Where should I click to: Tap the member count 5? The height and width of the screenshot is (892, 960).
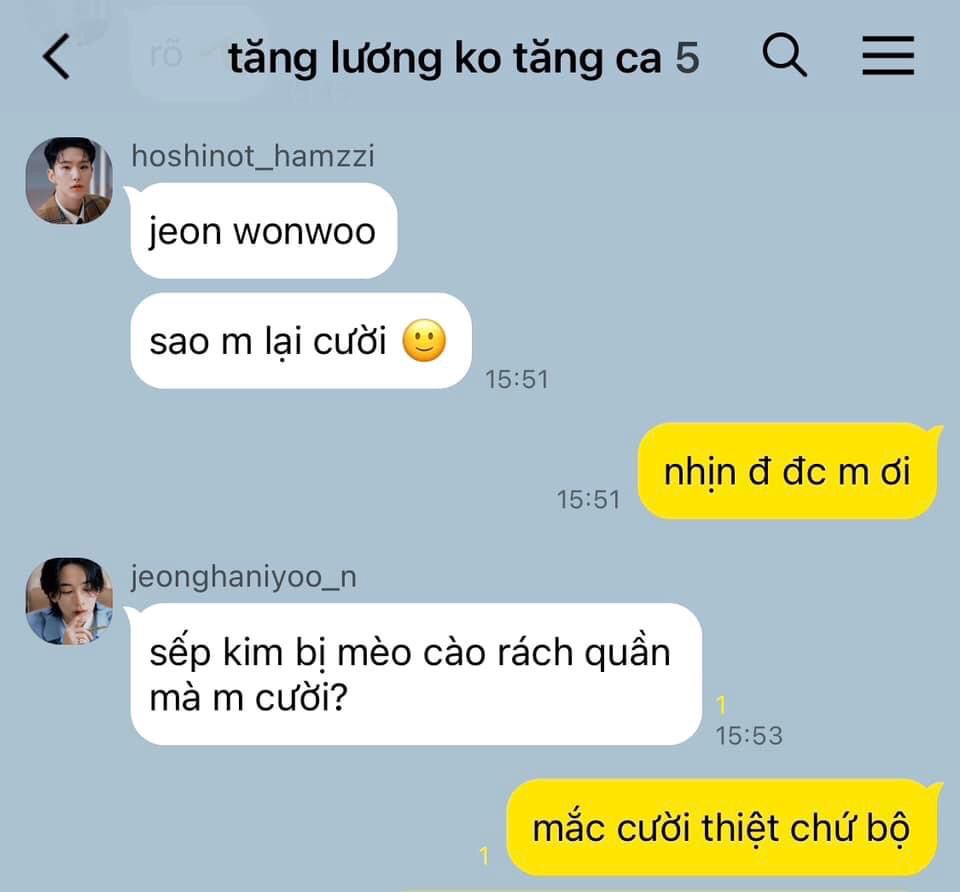point(687,59)
